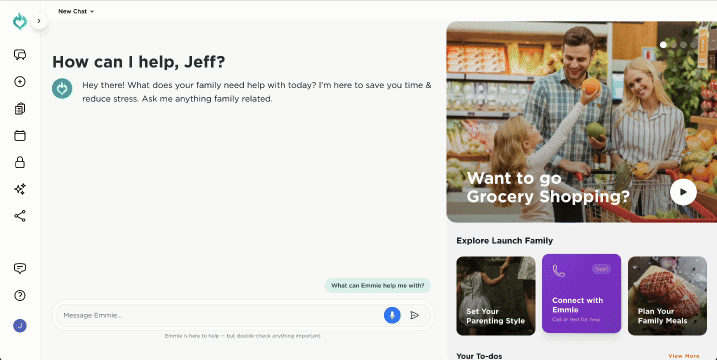Start voice input with microphone button
Viewport: 717px width, 360px height.
(x=392, y=315)
